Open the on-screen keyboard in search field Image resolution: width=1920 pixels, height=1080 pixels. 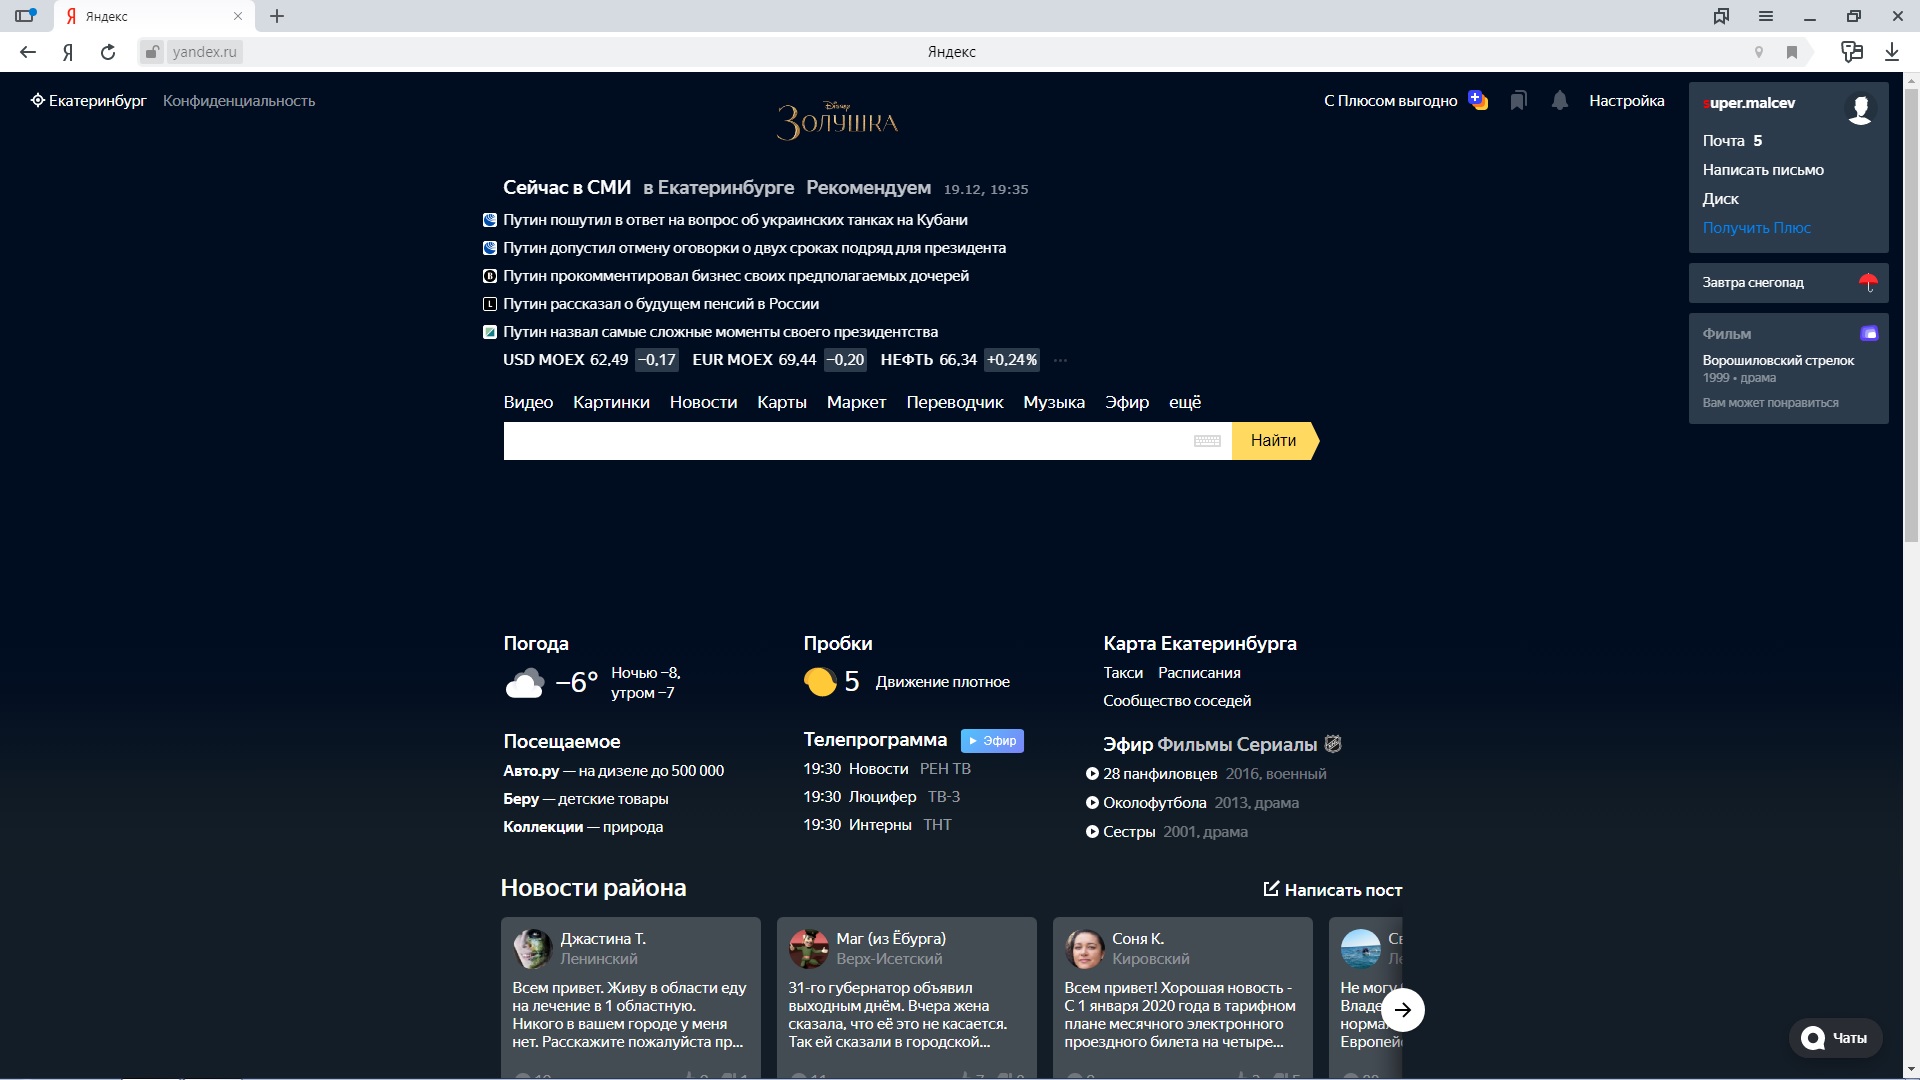1207,441
